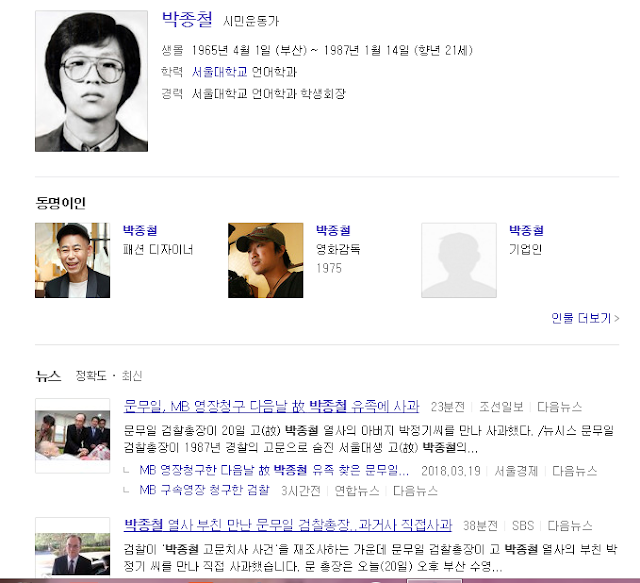Open the 문무일 MB 영장청구 news headline
This screenshot has width=640, height=583.
pos(271,406)
